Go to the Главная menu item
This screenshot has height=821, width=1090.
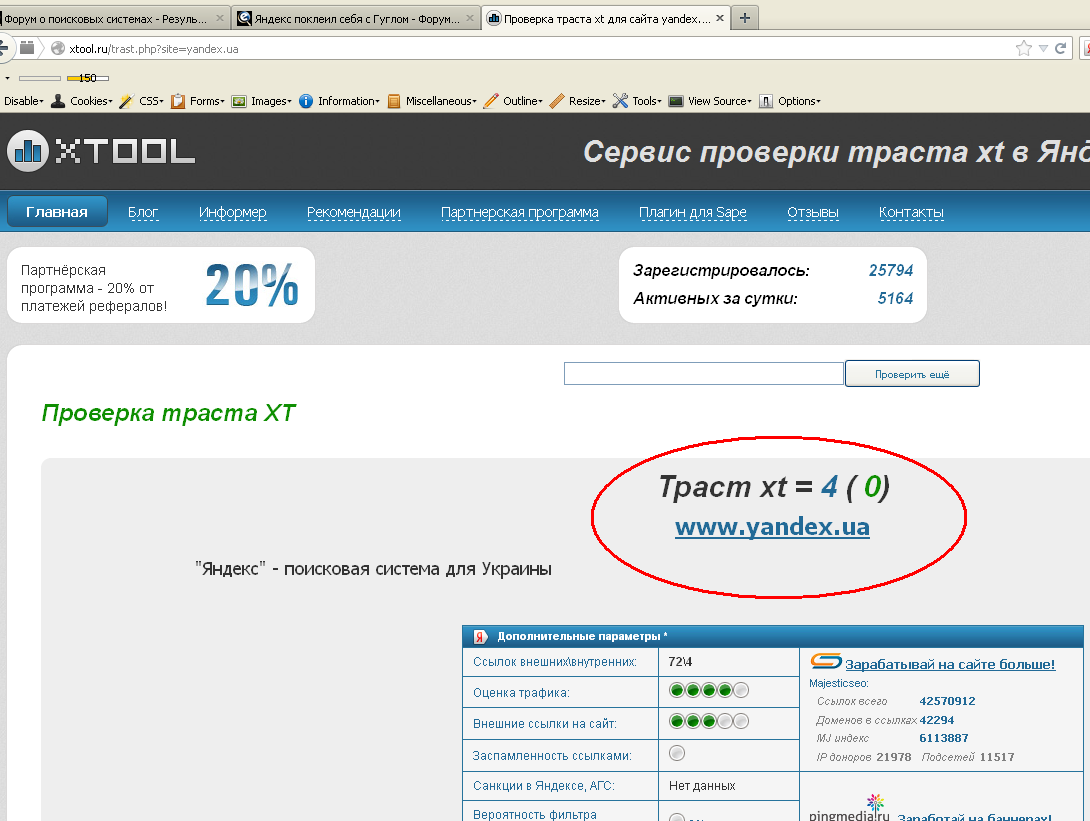[57, 212]
